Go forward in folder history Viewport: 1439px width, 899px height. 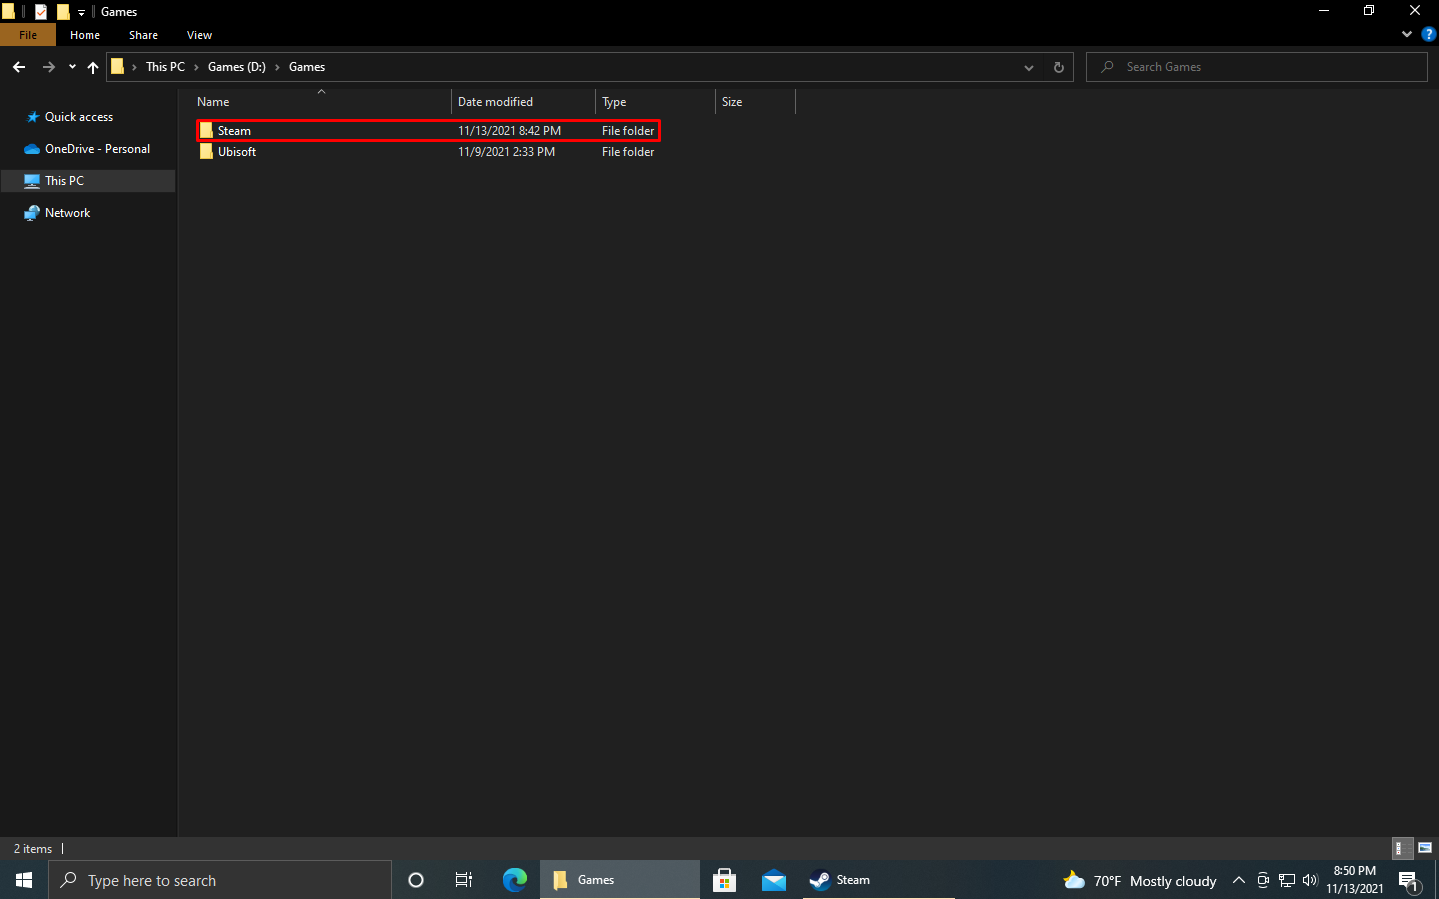48,67
